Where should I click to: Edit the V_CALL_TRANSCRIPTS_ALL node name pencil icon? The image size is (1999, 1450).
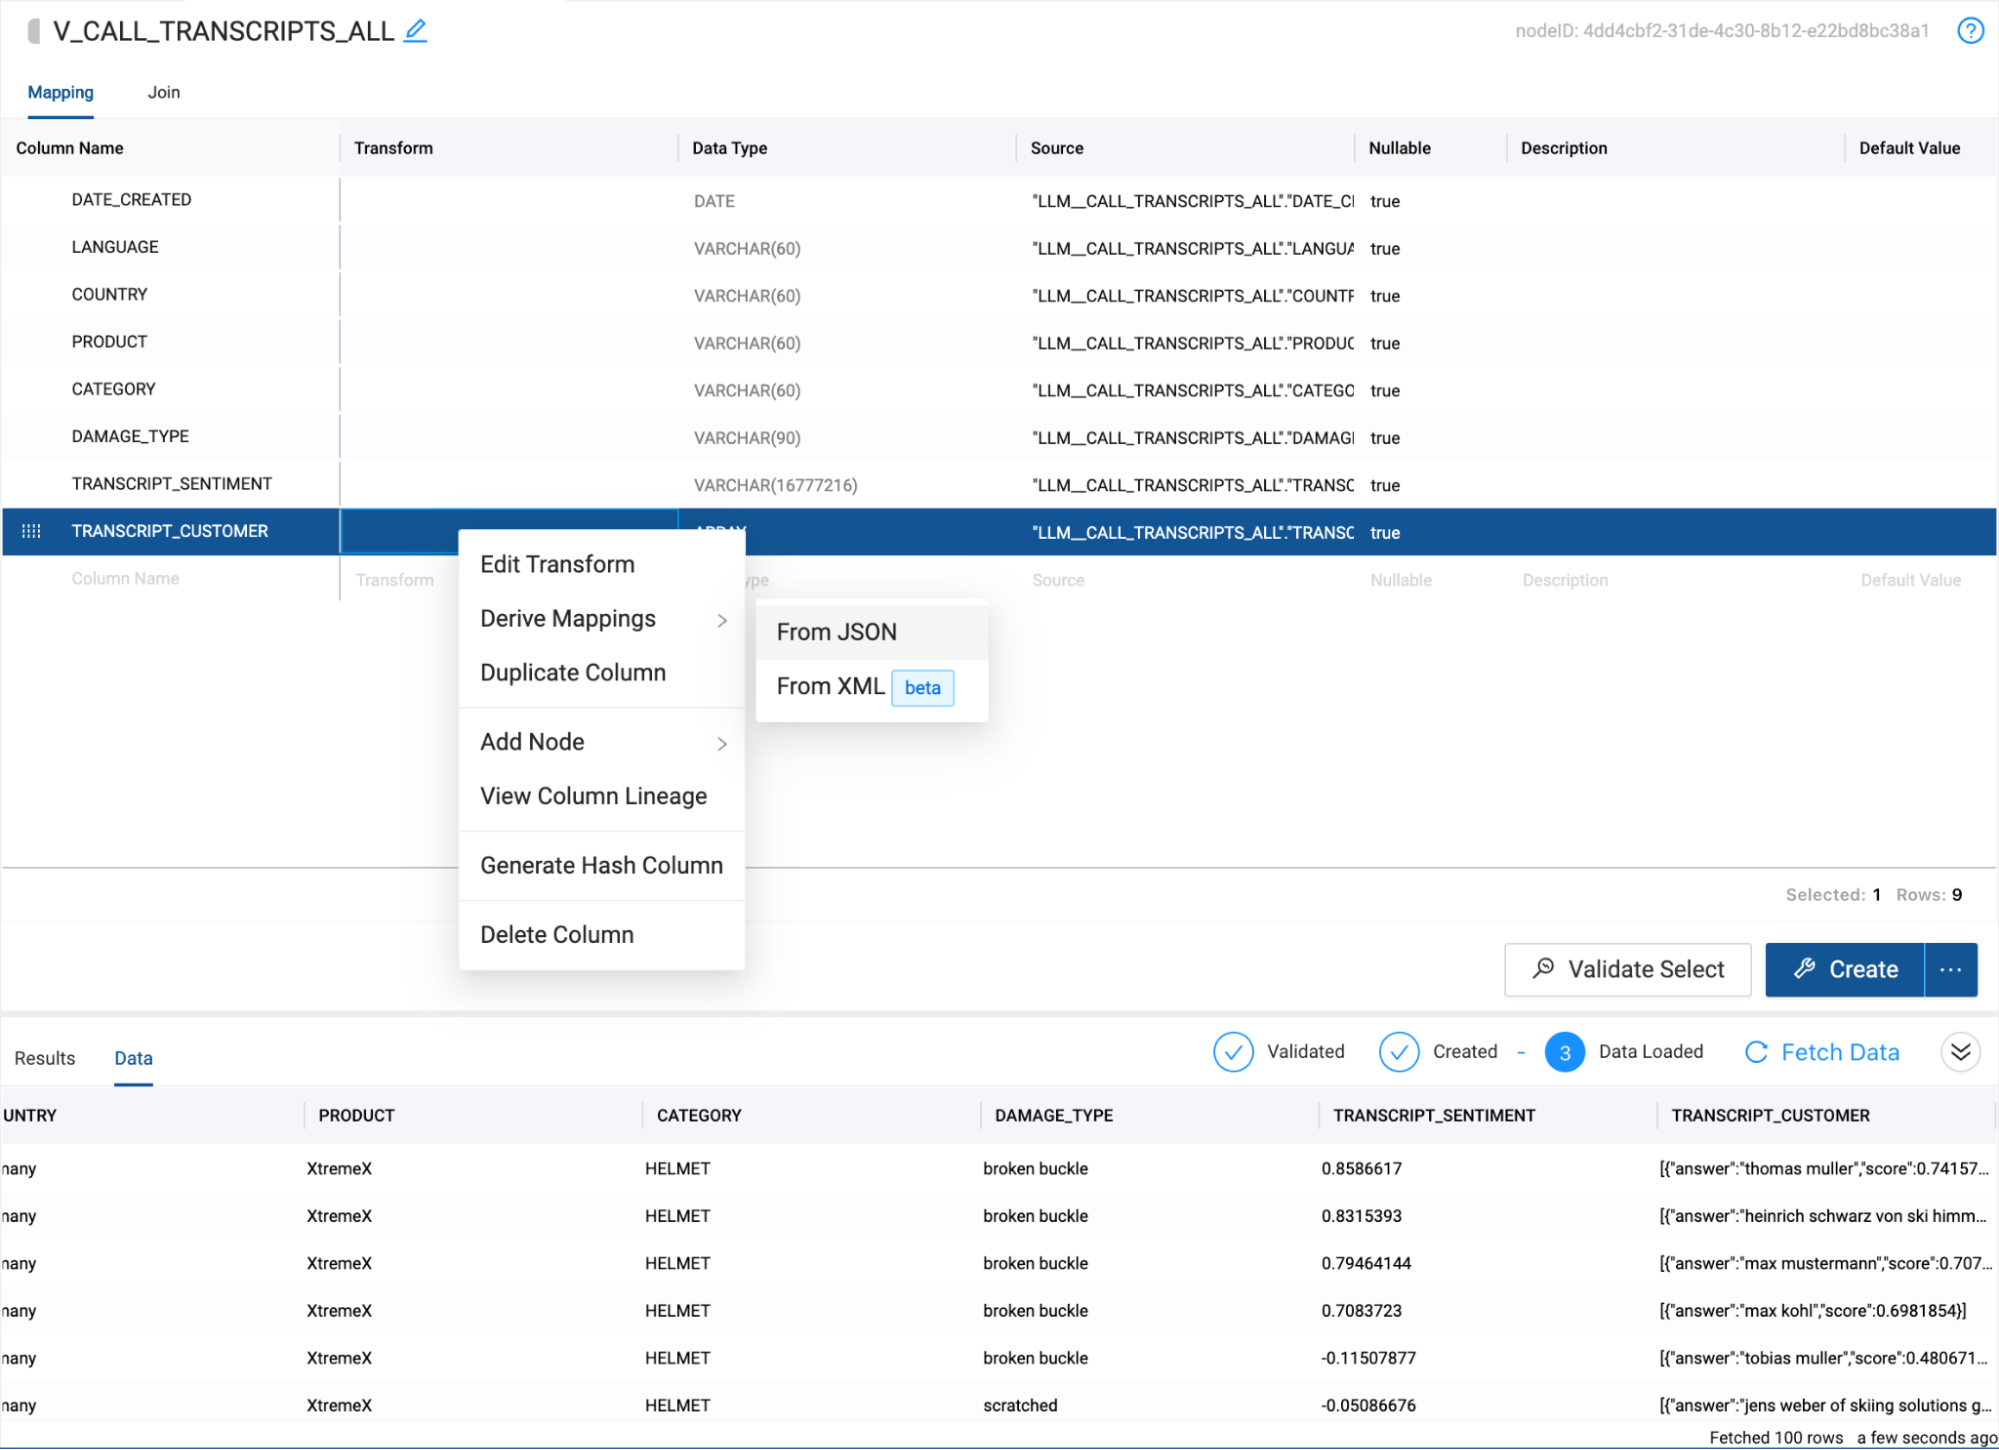tap(416, 31)
